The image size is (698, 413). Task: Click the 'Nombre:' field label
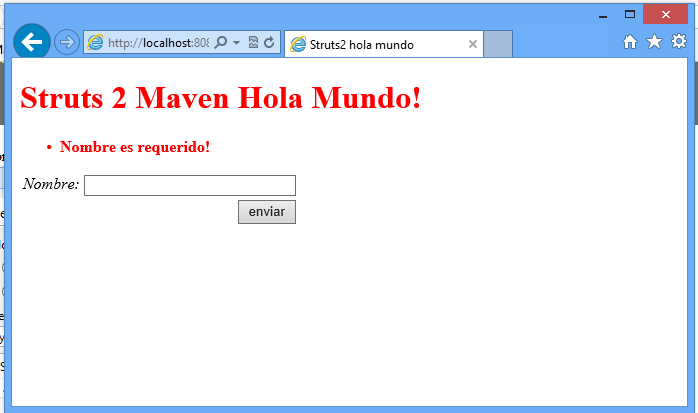coord(51,184)
